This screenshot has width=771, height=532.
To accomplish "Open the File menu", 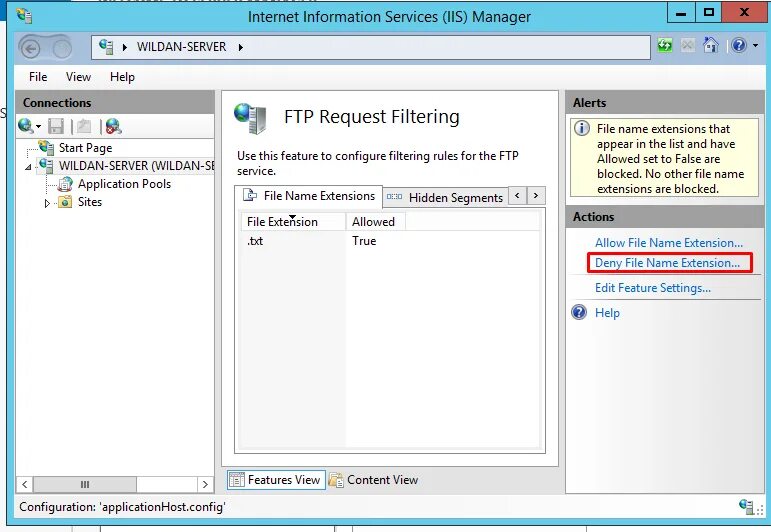I will (38, 77).
